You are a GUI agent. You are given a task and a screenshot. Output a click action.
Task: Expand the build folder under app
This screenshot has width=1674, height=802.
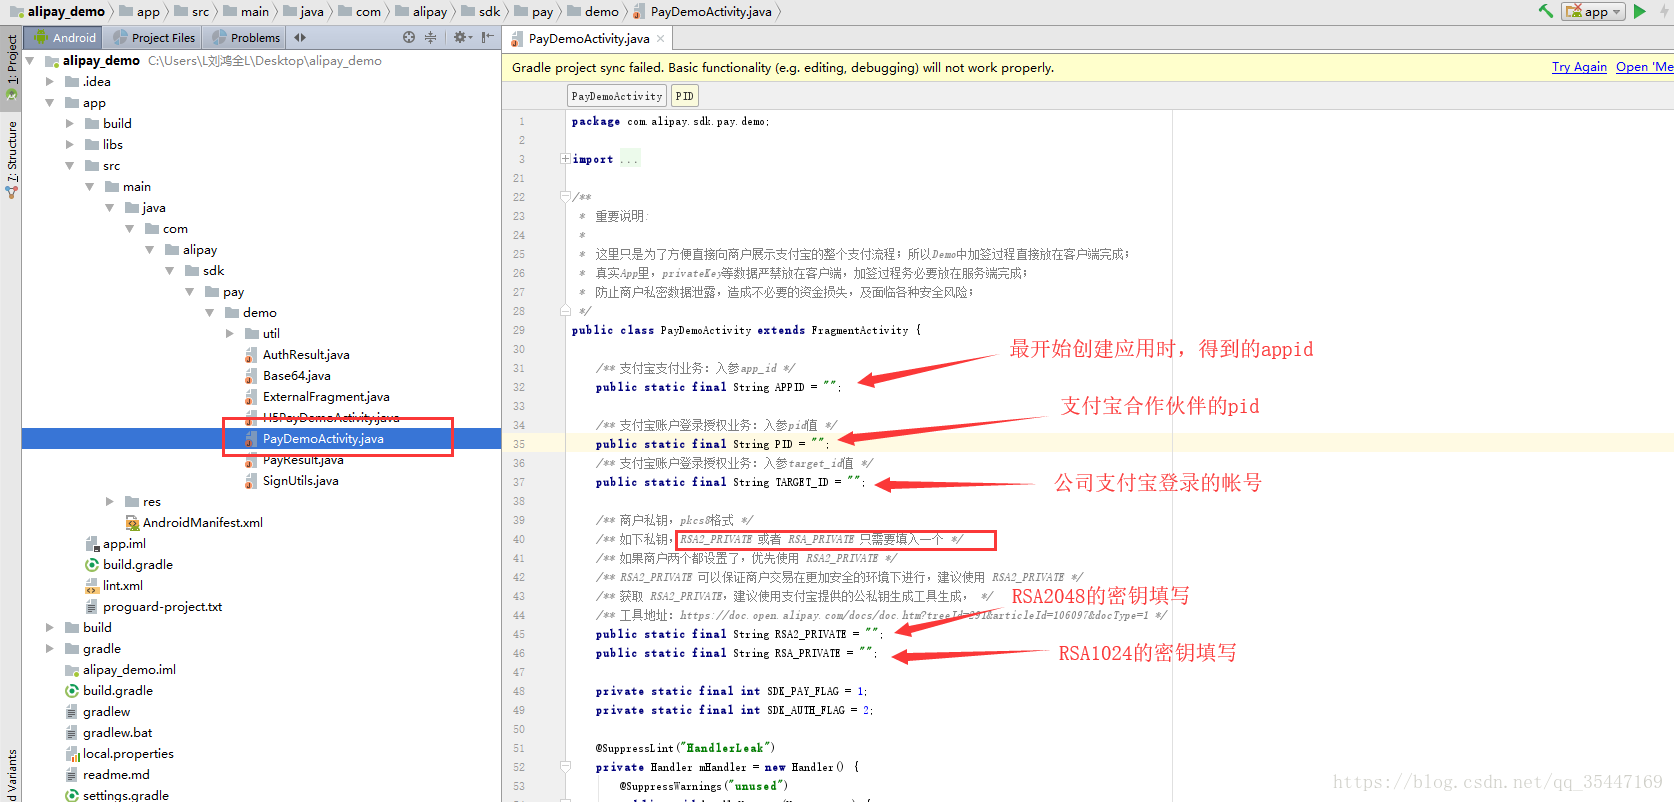pyautogui.click(x=70, y=124)
